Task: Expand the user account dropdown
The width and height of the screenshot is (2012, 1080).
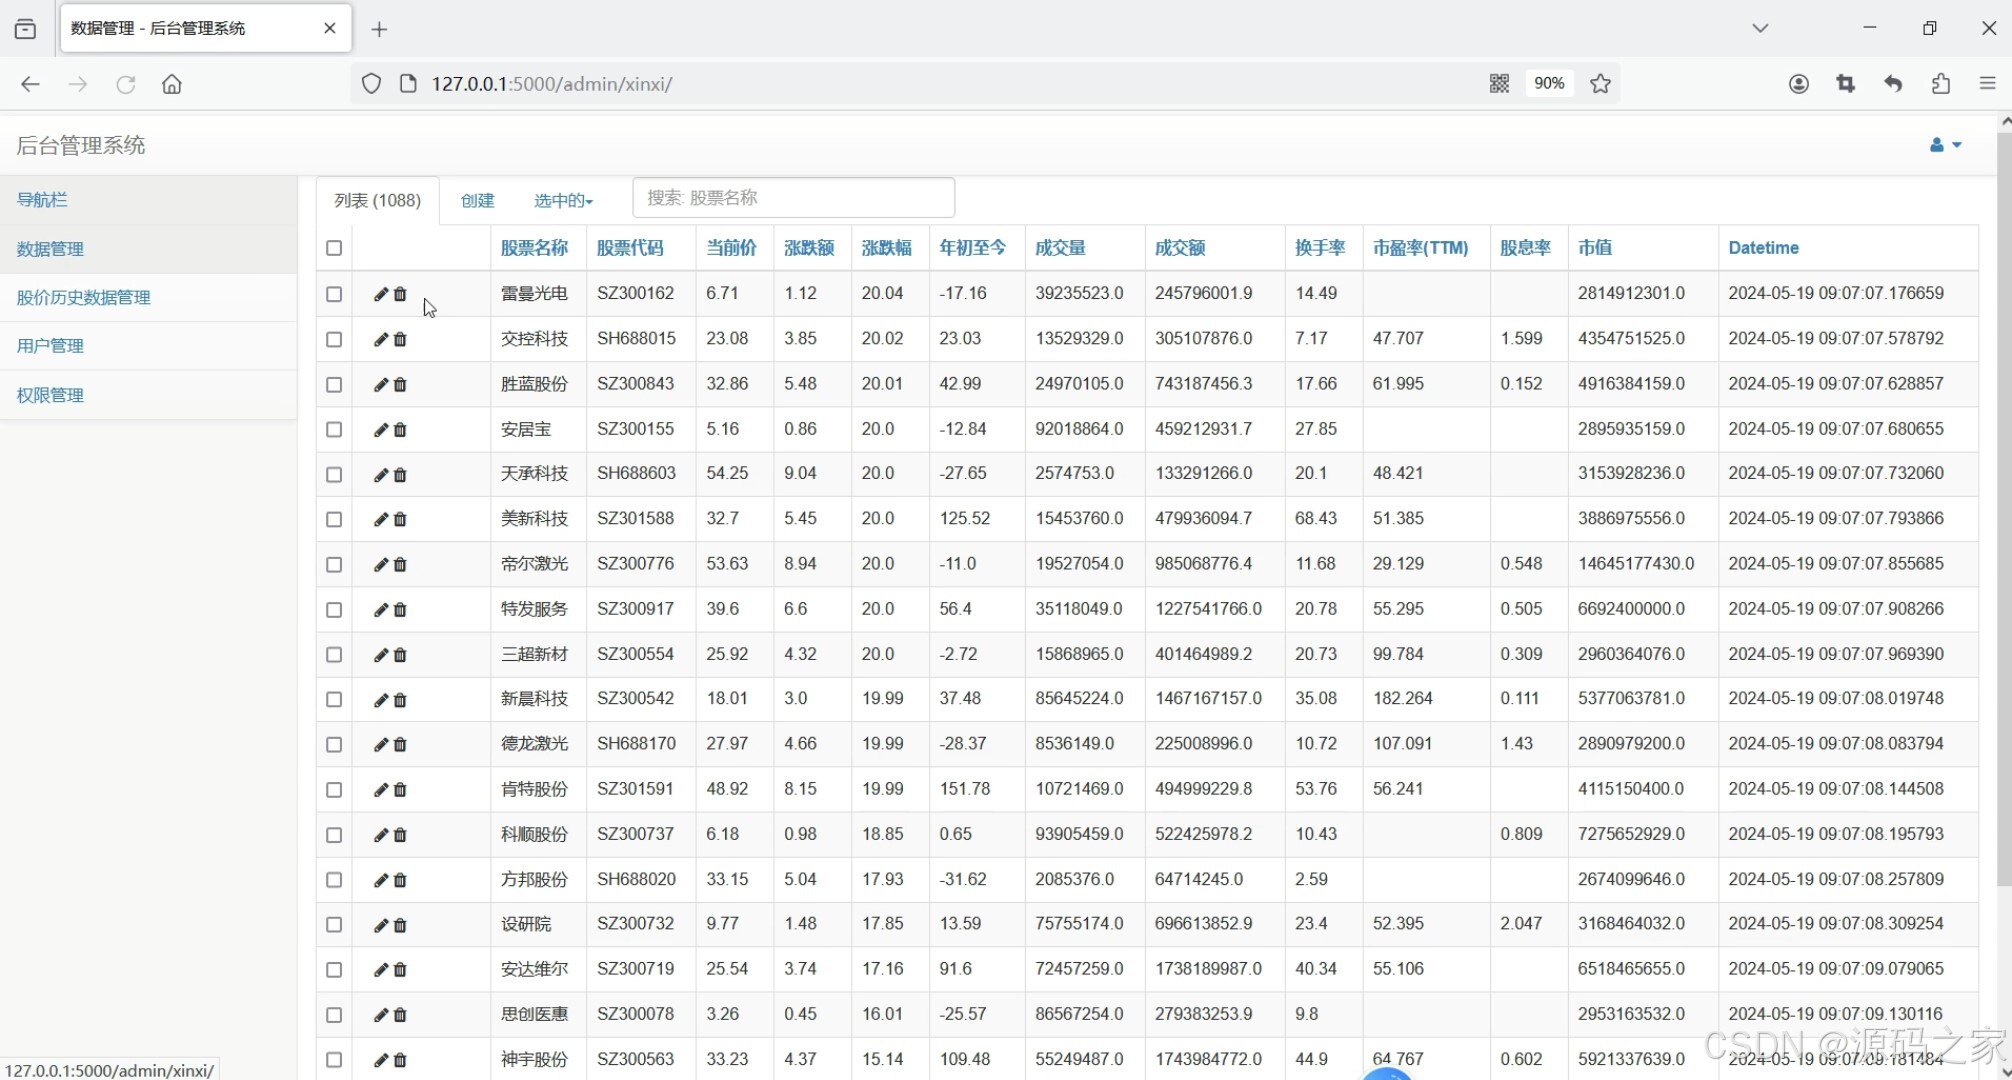Action: (x=1944, y=145)
